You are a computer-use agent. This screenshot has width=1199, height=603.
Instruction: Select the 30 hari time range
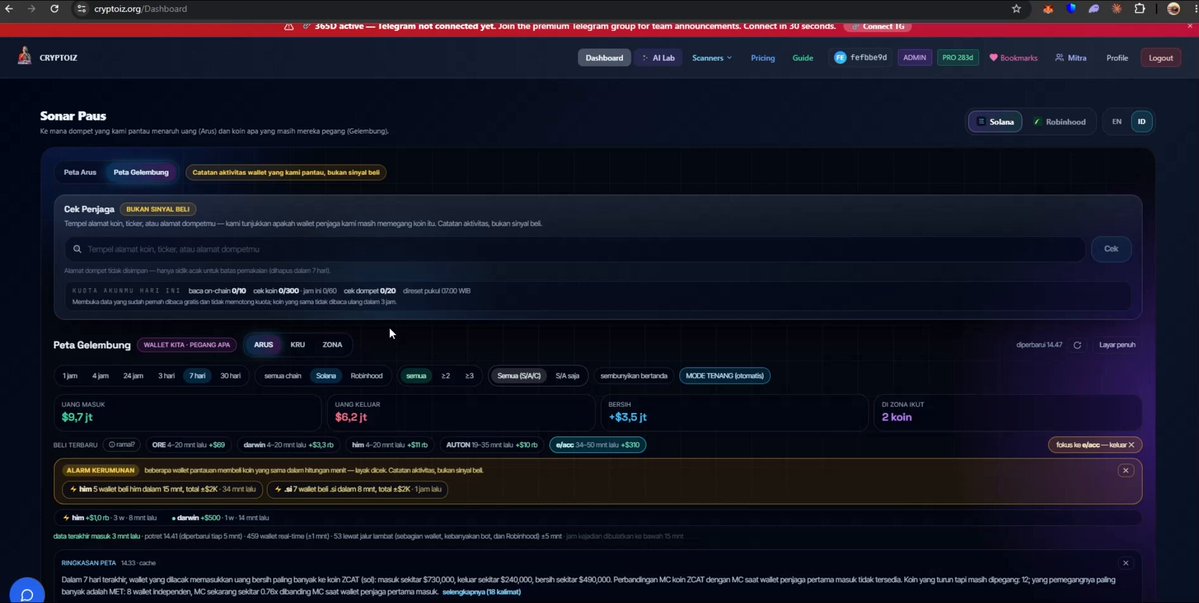tap(230, 376)
